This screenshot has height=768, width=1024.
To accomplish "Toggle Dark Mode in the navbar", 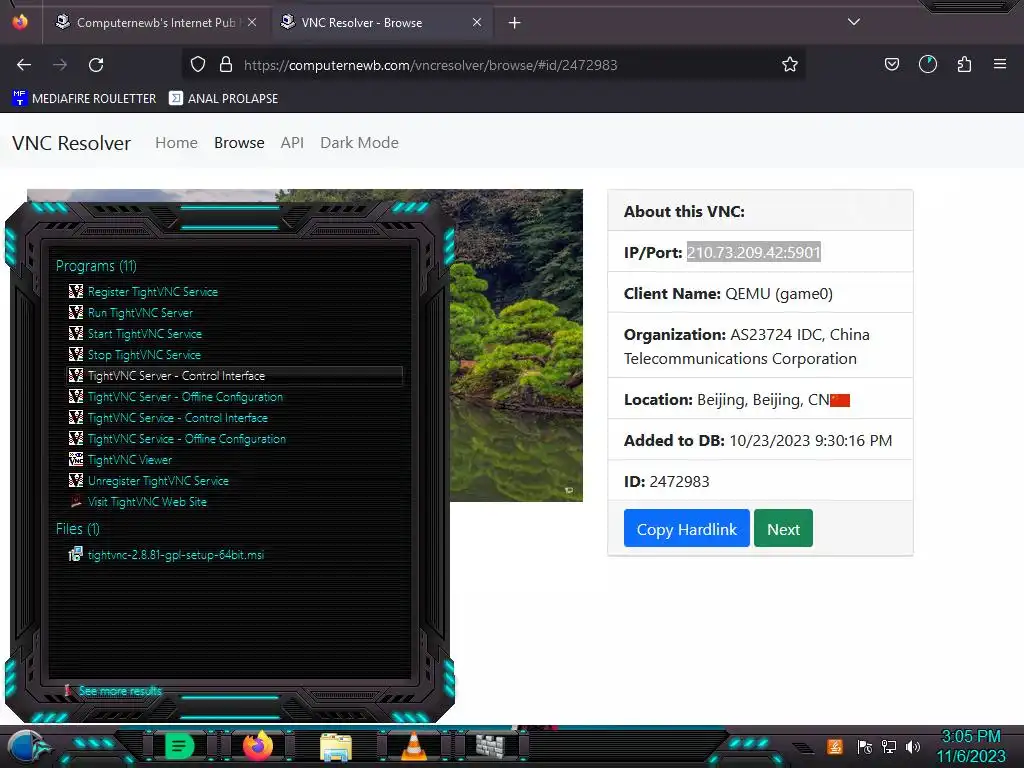I will coord(359,143).
